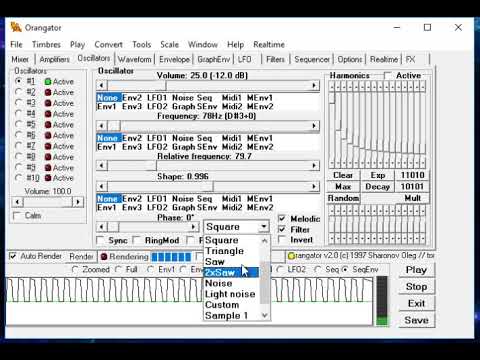Select Light noise in the waveform list
480x360 pixels.
tap(231, 294)
